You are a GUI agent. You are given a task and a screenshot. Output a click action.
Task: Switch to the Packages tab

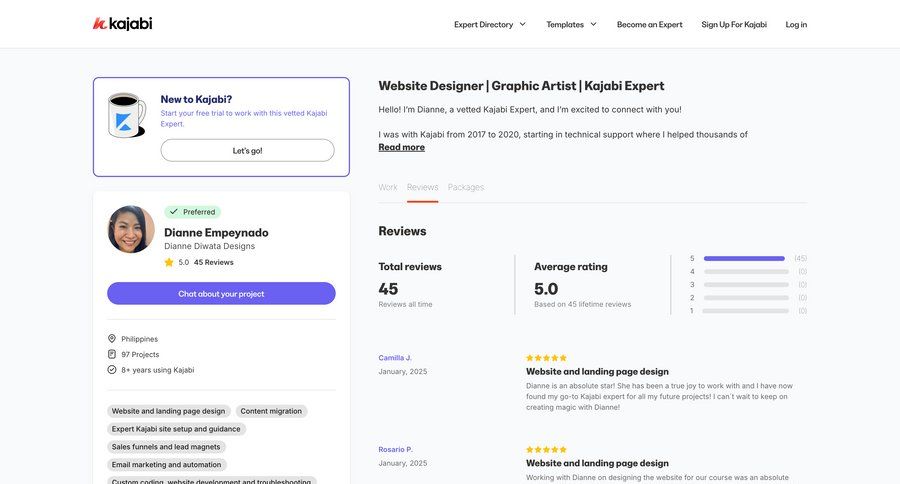point(466,187)
